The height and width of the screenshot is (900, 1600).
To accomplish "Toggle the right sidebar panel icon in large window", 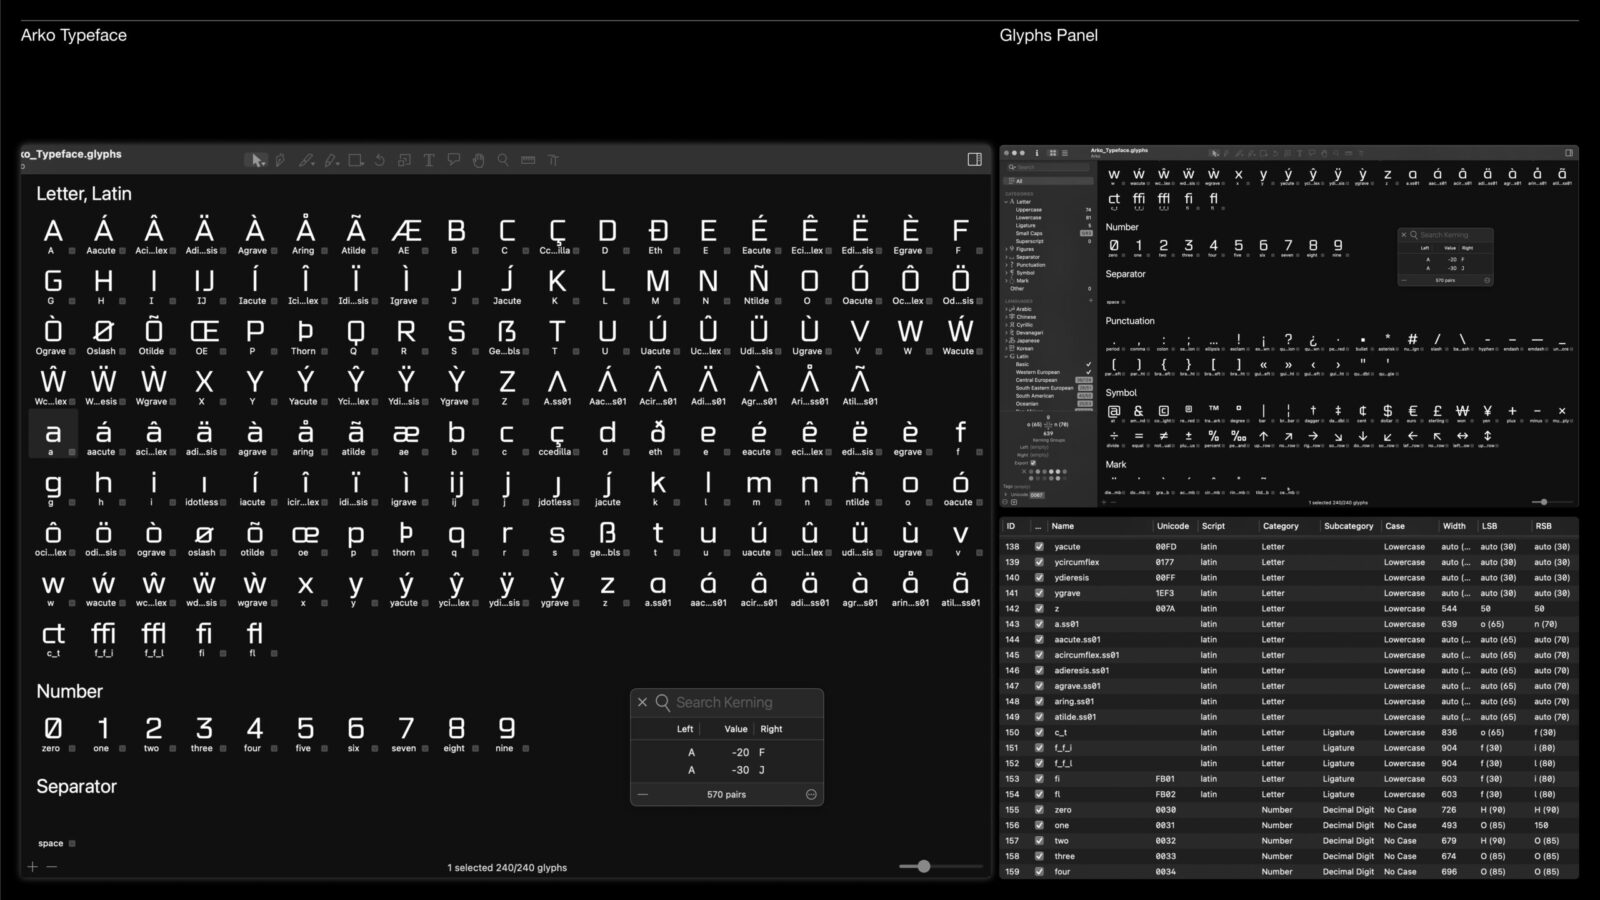I will click(x=974, y=159).
